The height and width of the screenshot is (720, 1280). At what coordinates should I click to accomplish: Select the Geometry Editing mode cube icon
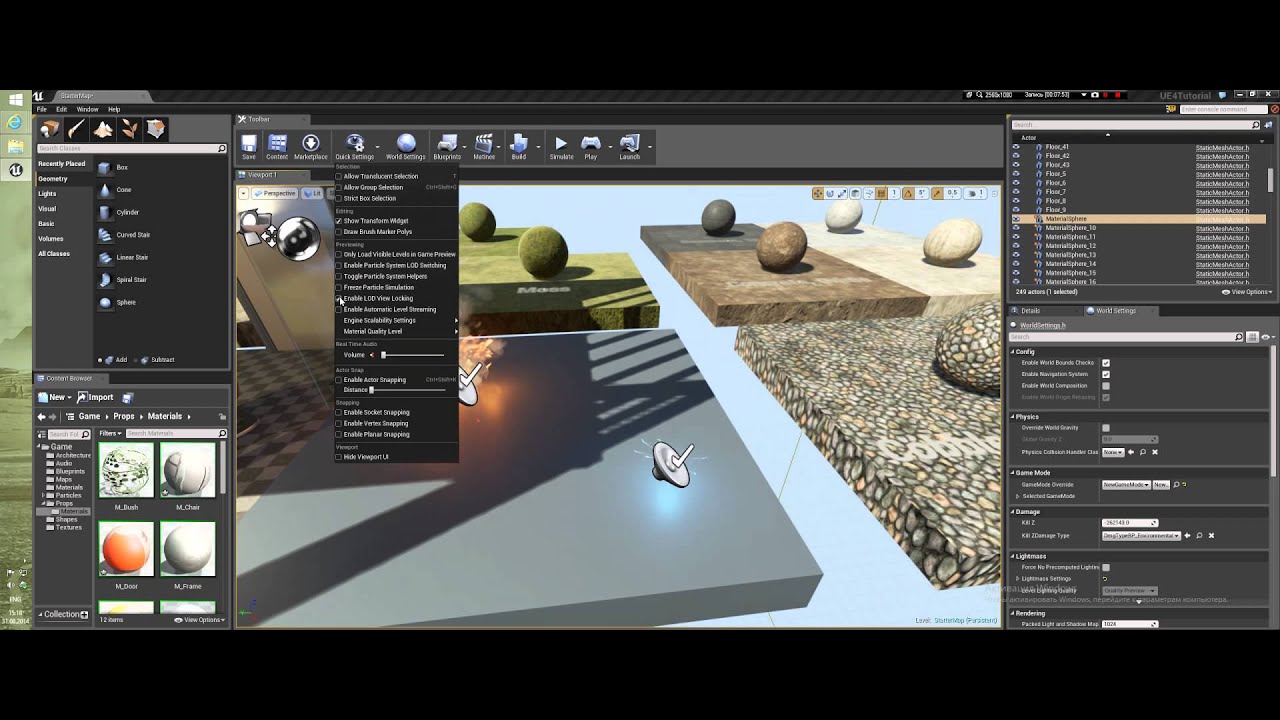tap(156, 129)
